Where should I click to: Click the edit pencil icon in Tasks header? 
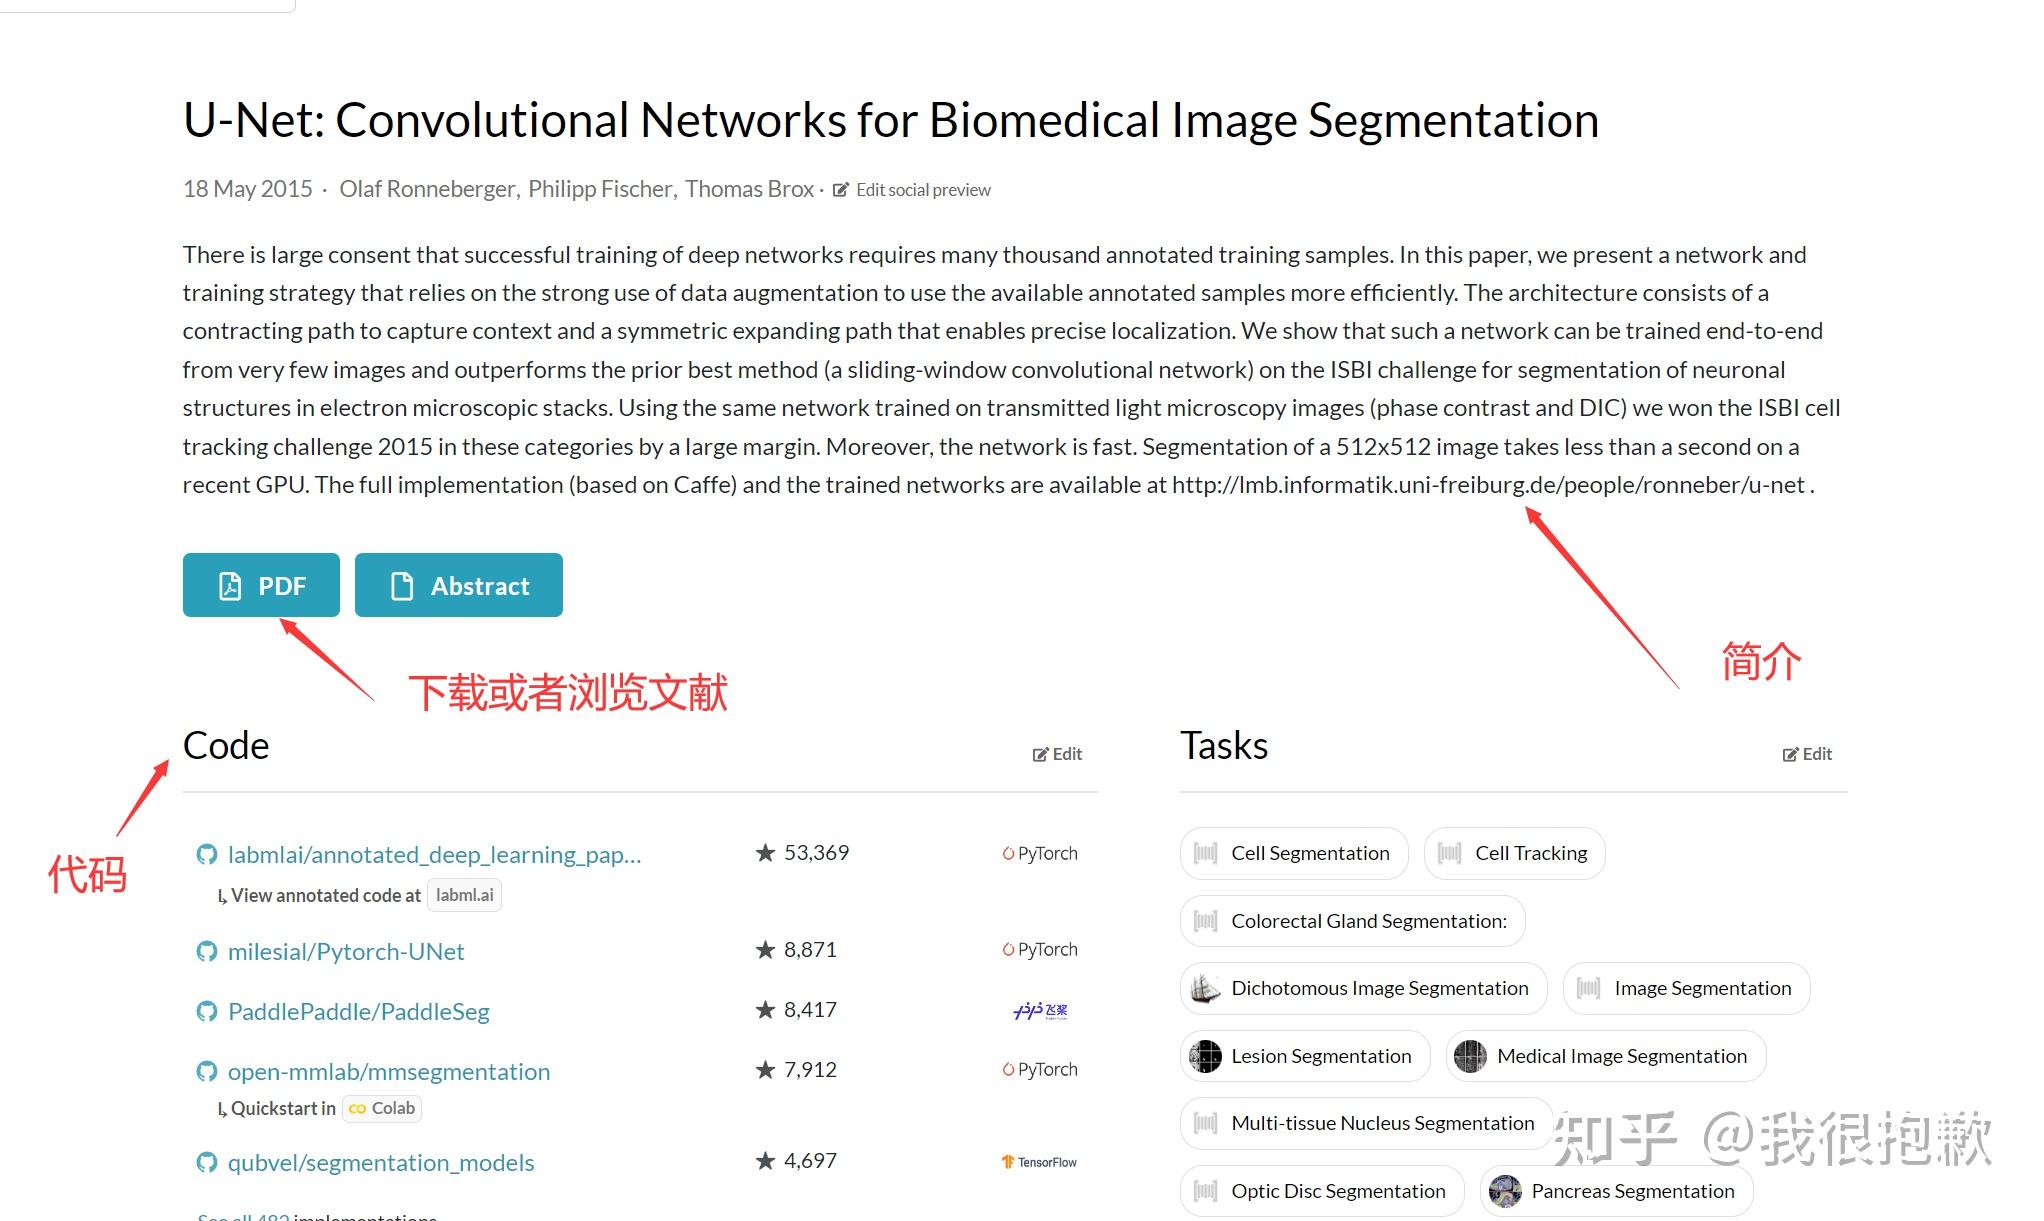[x=1790, y=755]
